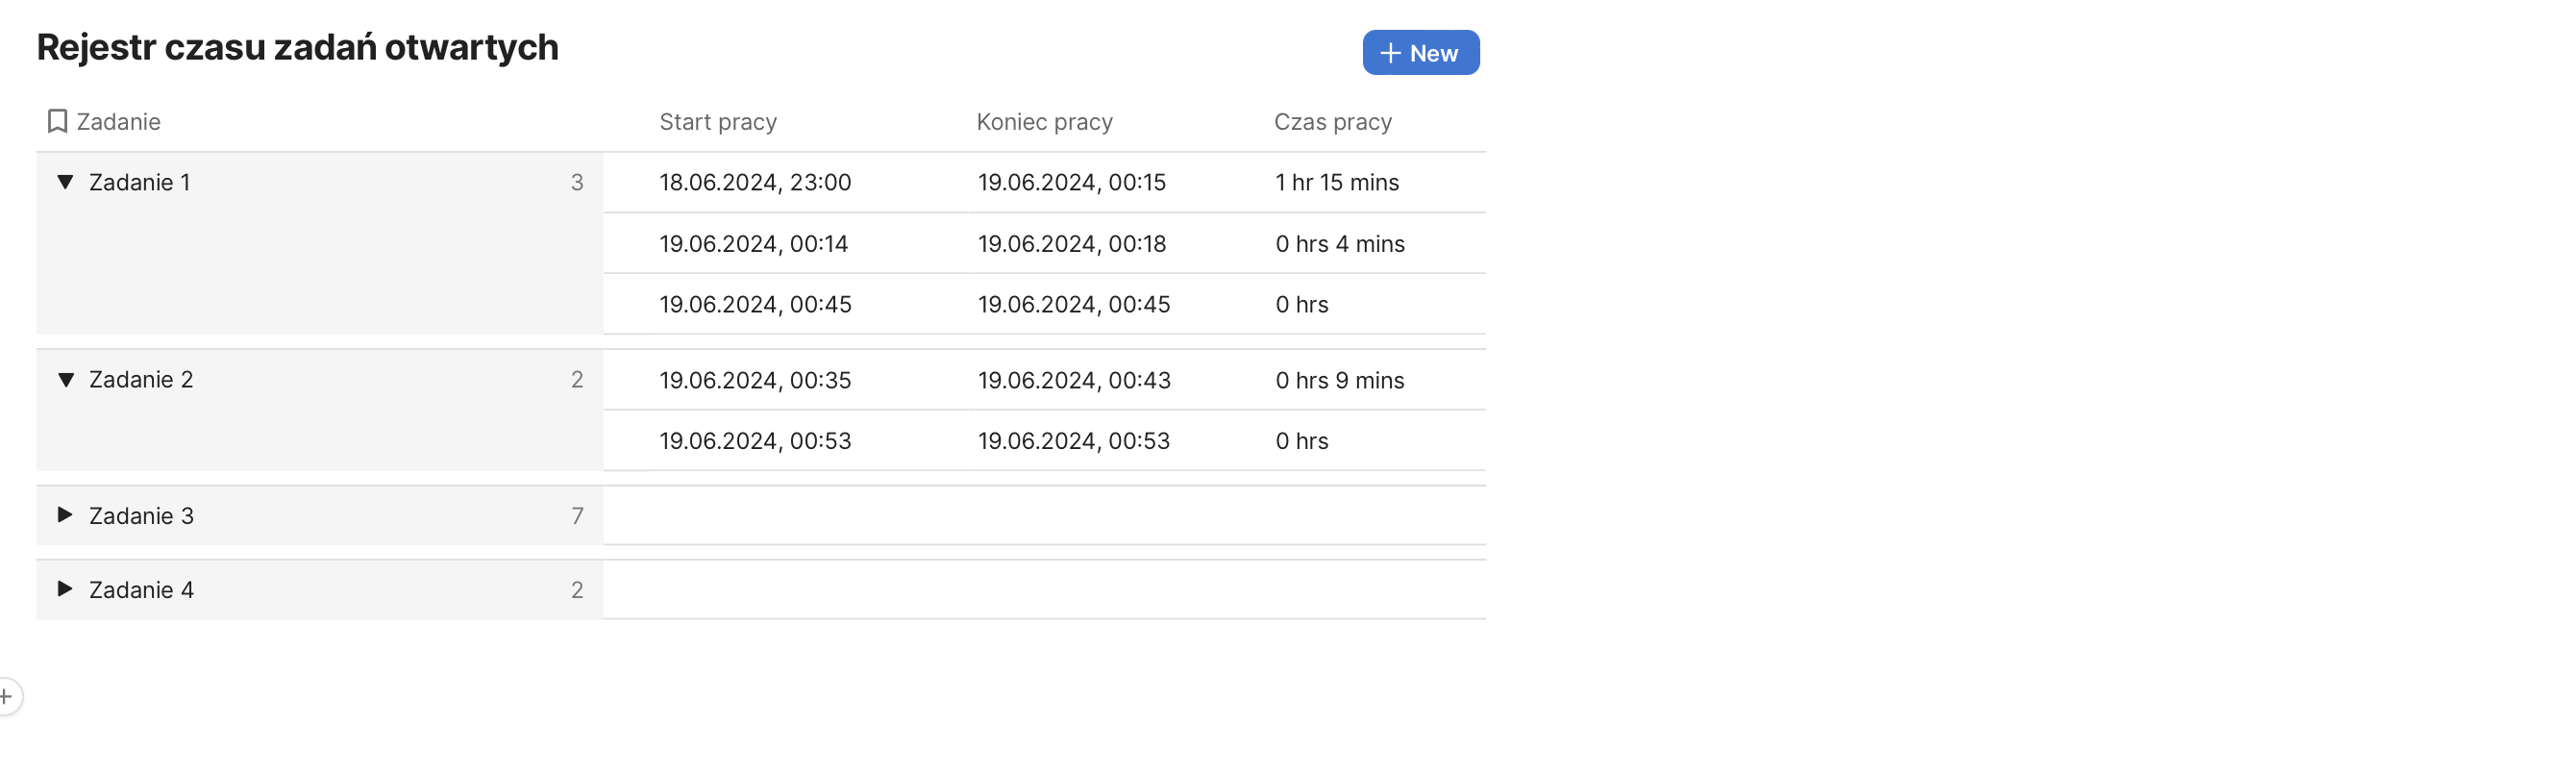This screenshot has width=2576, height=773.
Task: Click the plus icon at left edge
Action: point(6,696)
